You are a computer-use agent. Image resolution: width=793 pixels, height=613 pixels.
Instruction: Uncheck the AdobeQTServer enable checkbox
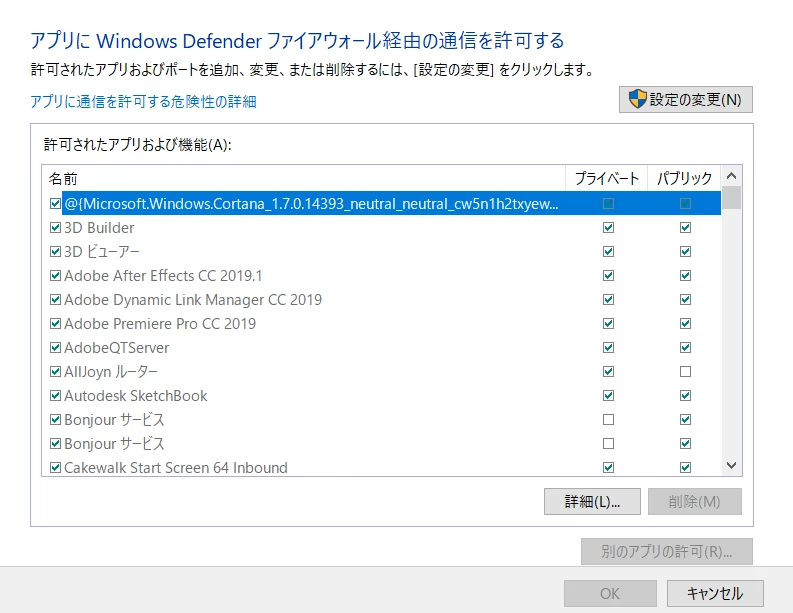pyautogui.click(x=56, y=347)
